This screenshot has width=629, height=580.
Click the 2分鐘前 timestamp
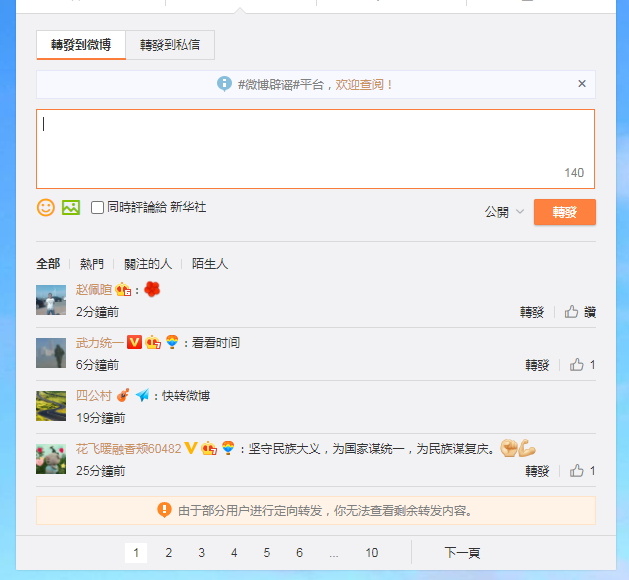pos(97,312)
